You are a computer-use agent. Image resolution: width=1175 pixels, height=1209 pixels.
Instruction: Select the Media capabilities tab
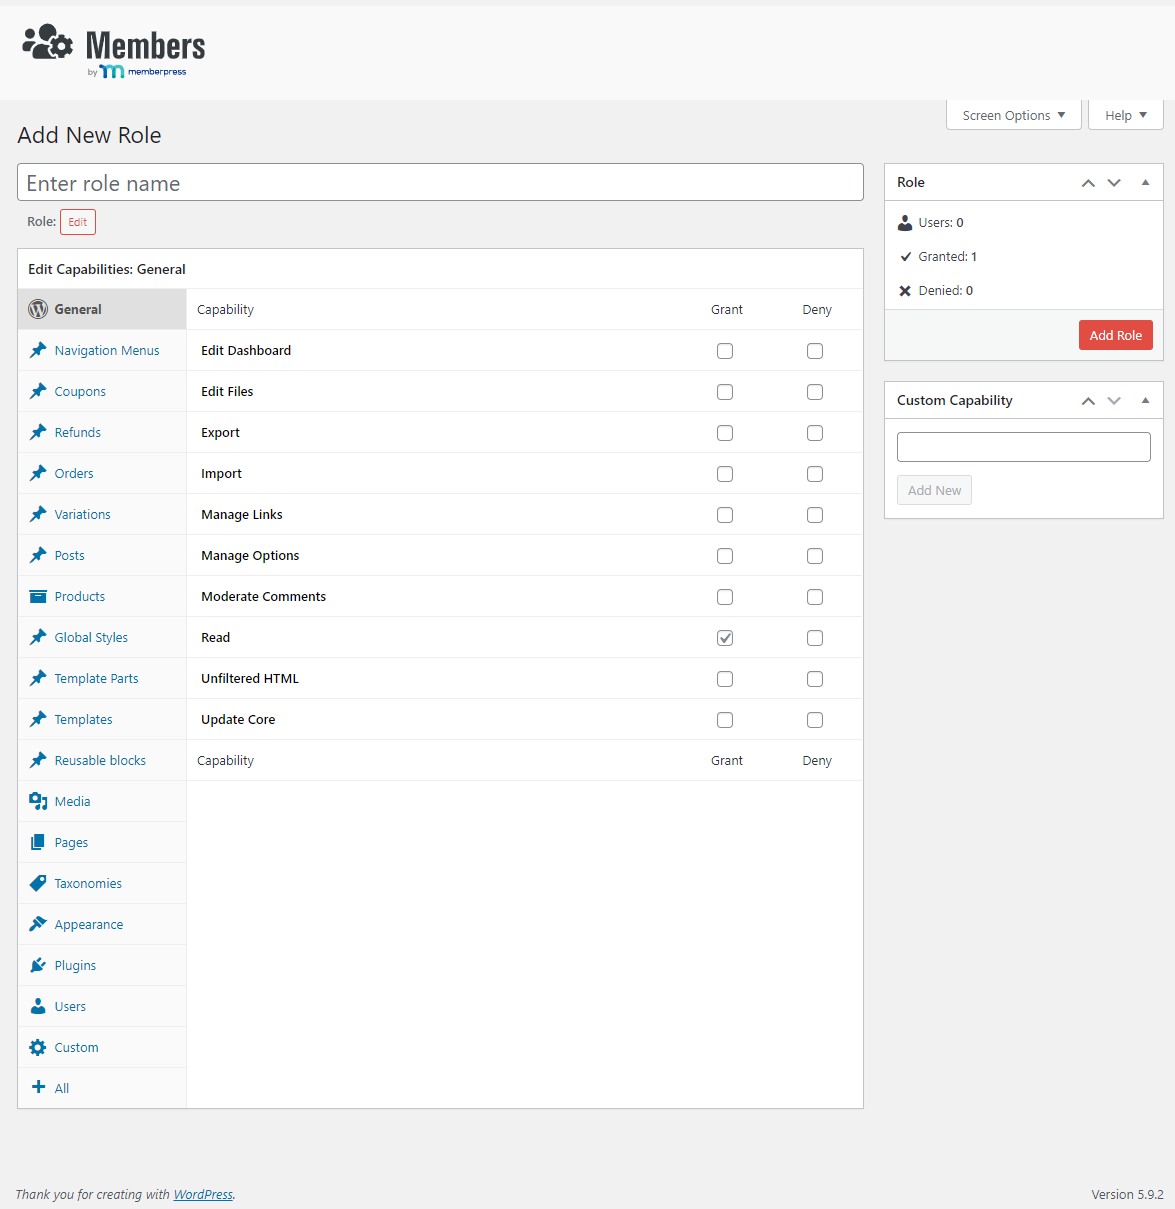click(102, 801)
